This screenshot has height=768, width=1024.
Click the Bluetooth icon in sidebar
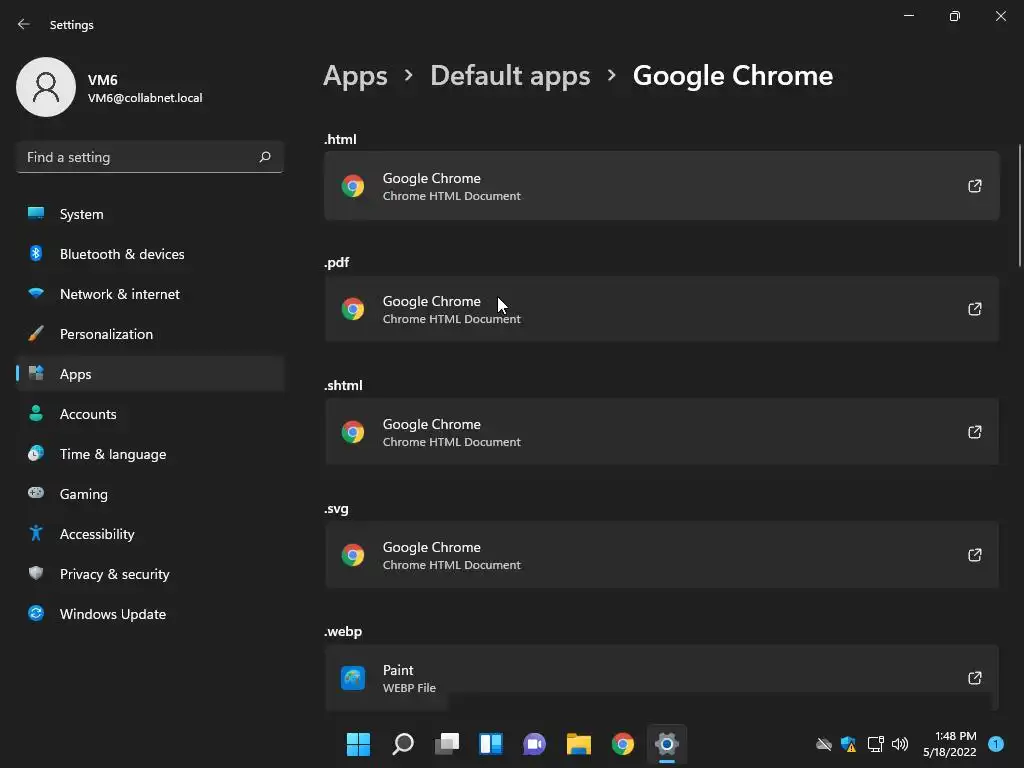pyautogui.click(x=36, y=253)
